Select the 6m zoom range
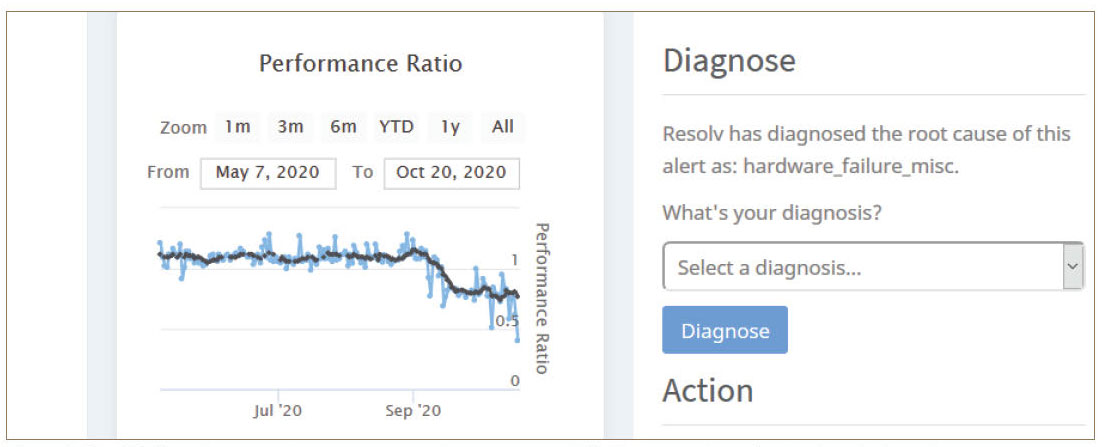 343,127
